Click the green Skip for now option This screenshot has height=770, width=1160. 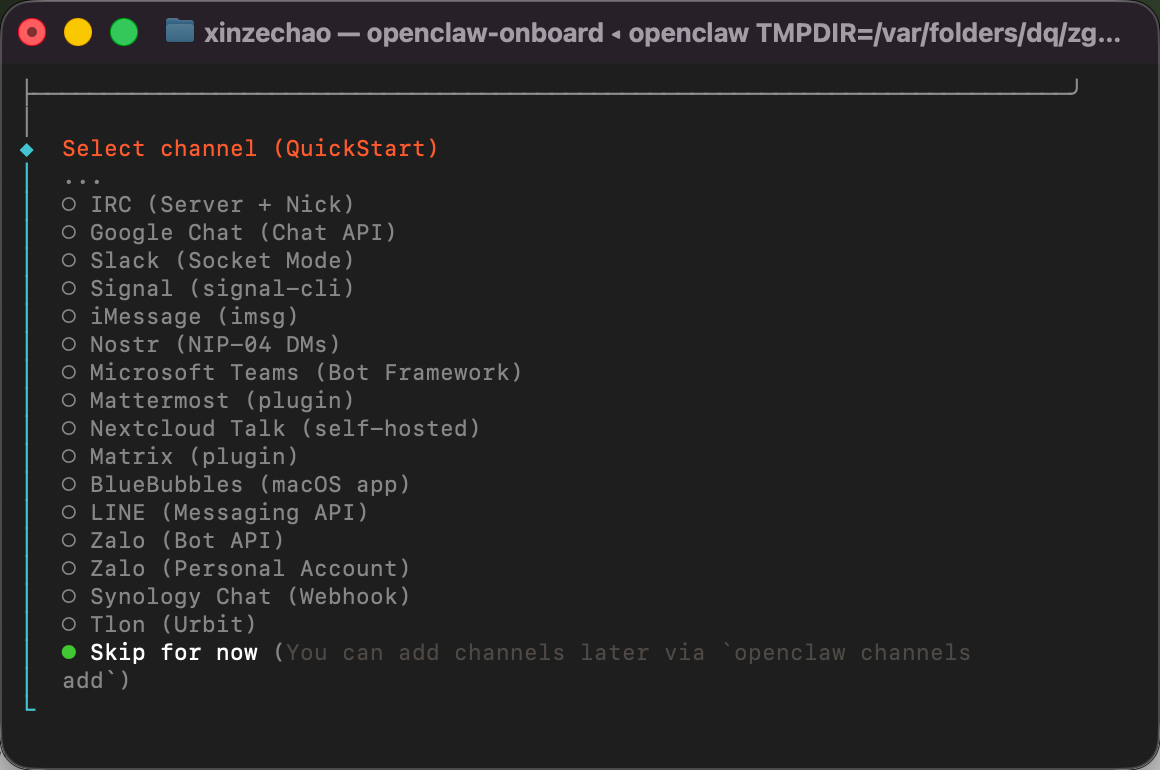pos(160,652)
